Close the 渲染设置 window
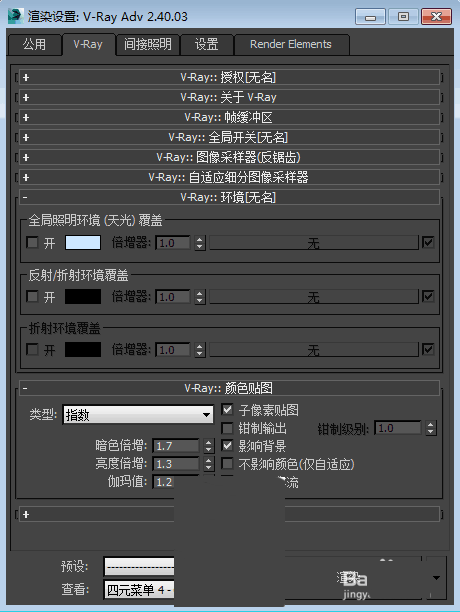 (437, 17)
